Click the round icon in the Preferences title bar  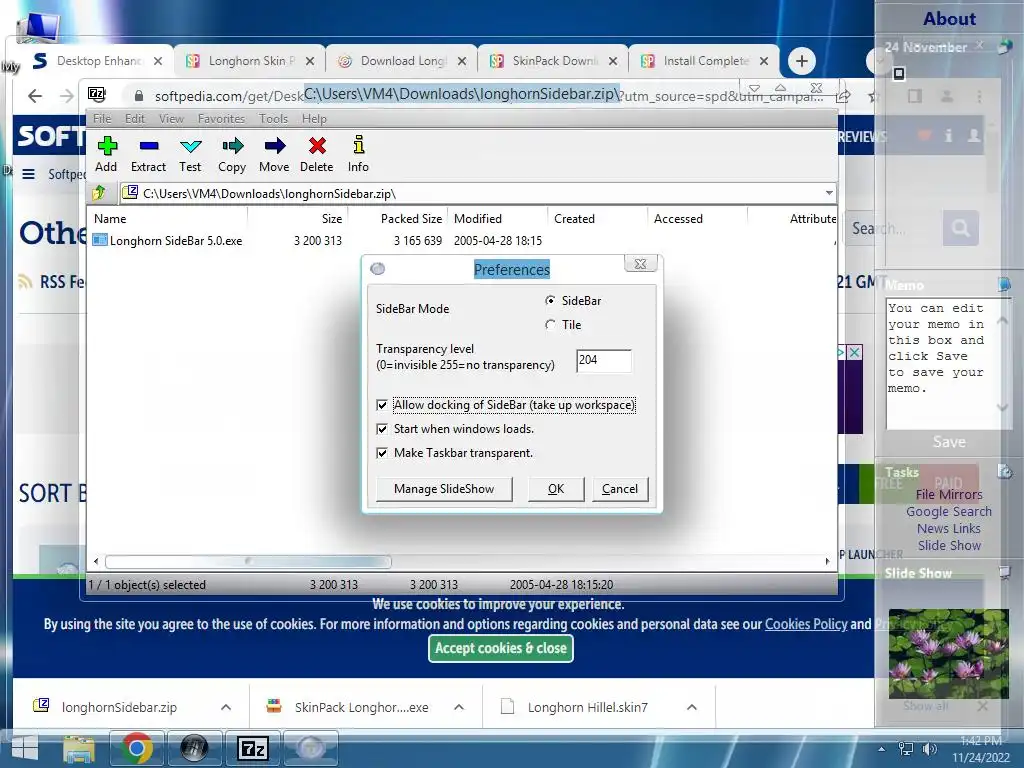tap(377, 268)
